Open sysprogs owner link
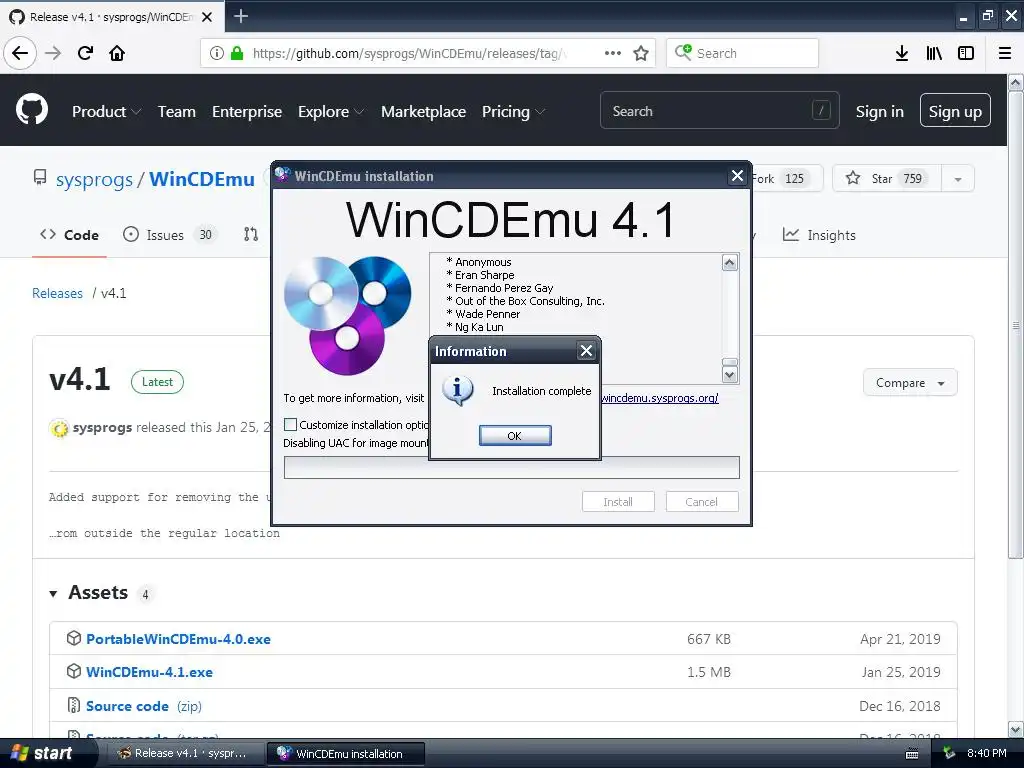 pos(94,179)
